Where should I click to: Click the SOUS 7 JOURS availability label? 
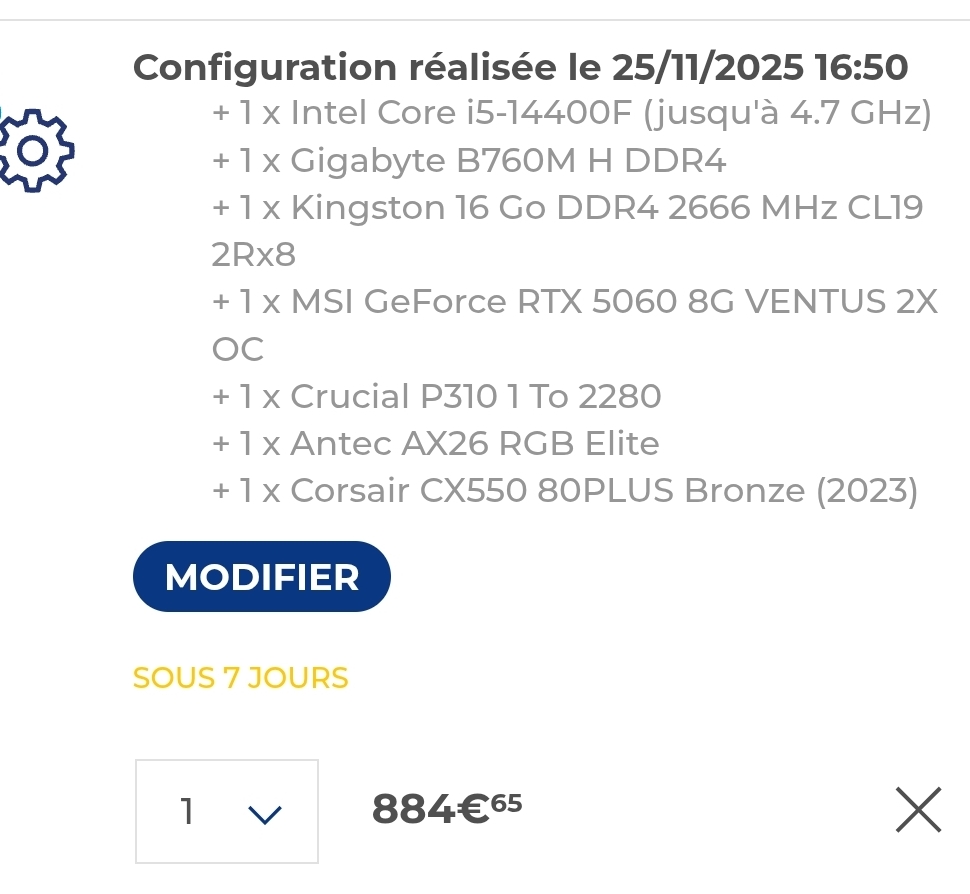pyautogui.click(x=241, y=678)
